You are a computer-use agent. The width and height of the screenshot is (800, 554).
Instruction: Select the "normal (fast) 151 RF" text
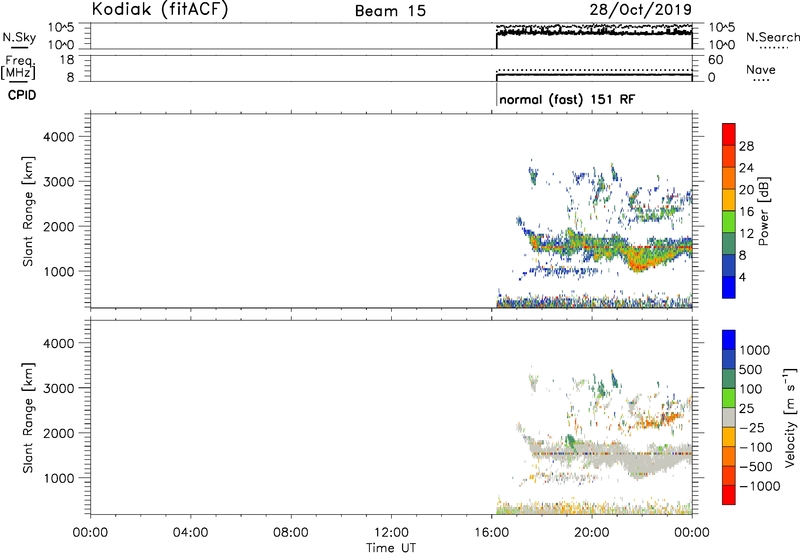(567, 99)
